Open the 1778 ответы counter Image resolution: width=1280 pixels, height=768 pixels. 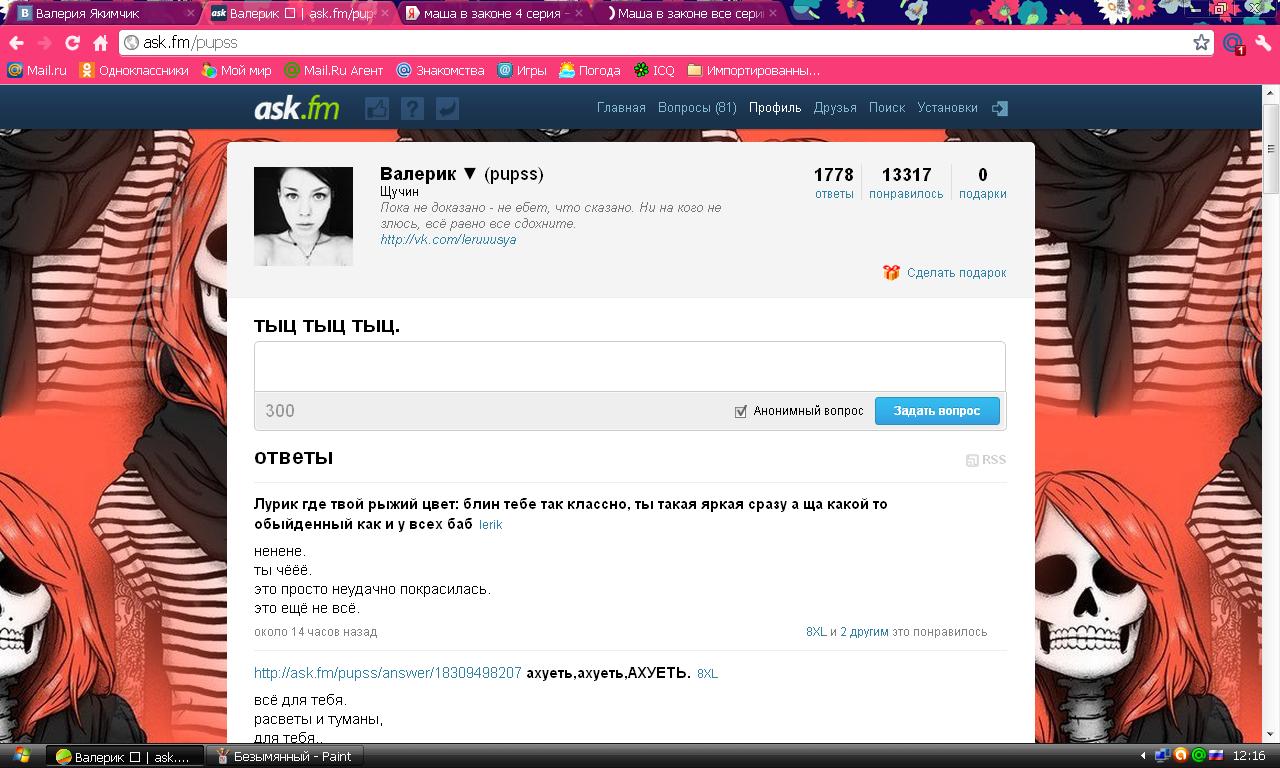(x=834, y=183)
